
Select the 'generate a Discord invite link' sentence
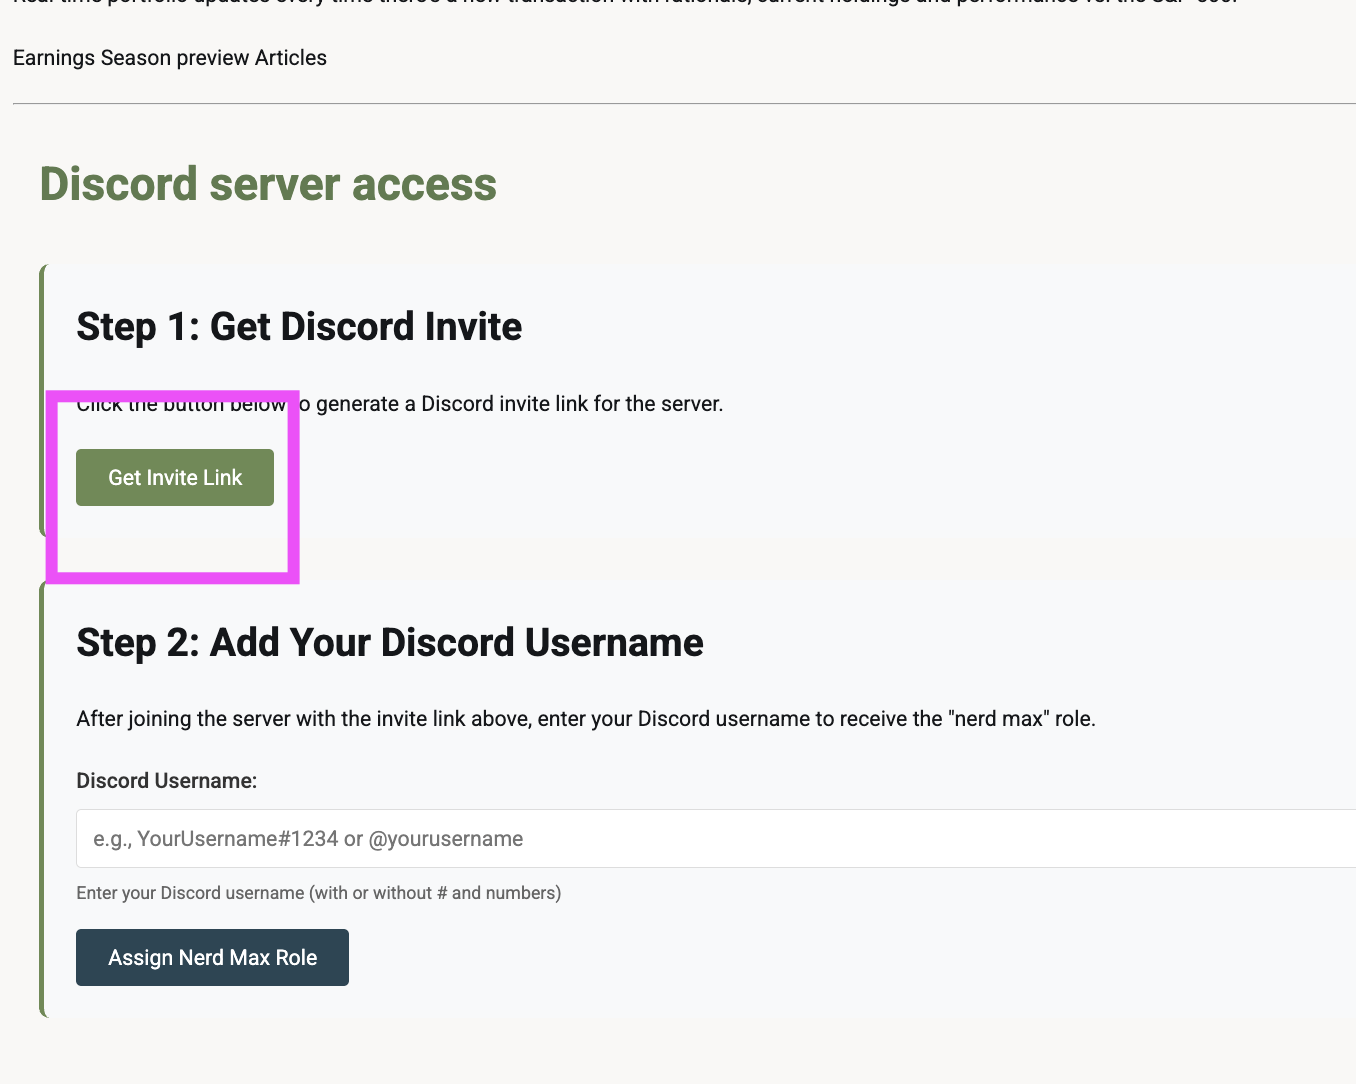pos(400,404)
